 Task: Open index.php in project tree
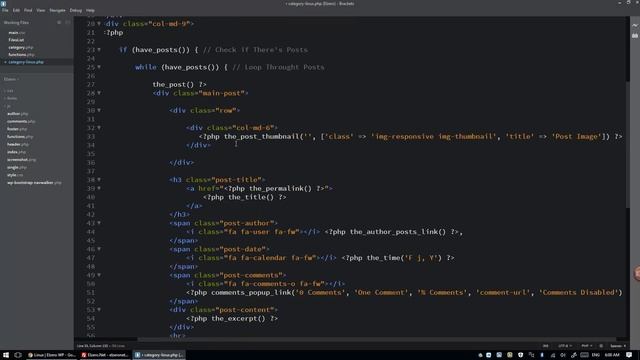point(16,152)
